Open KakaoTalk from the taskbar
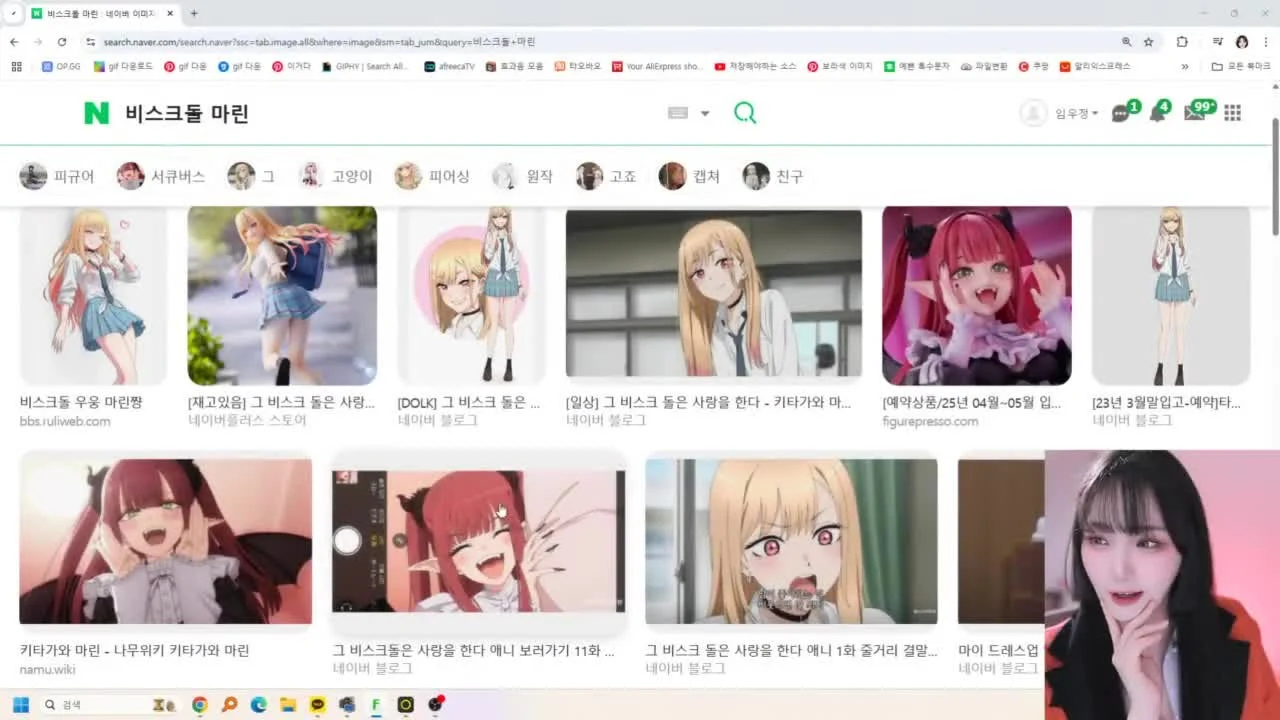The width and height of the screenshot is (1280, 720). pos(317,705)
